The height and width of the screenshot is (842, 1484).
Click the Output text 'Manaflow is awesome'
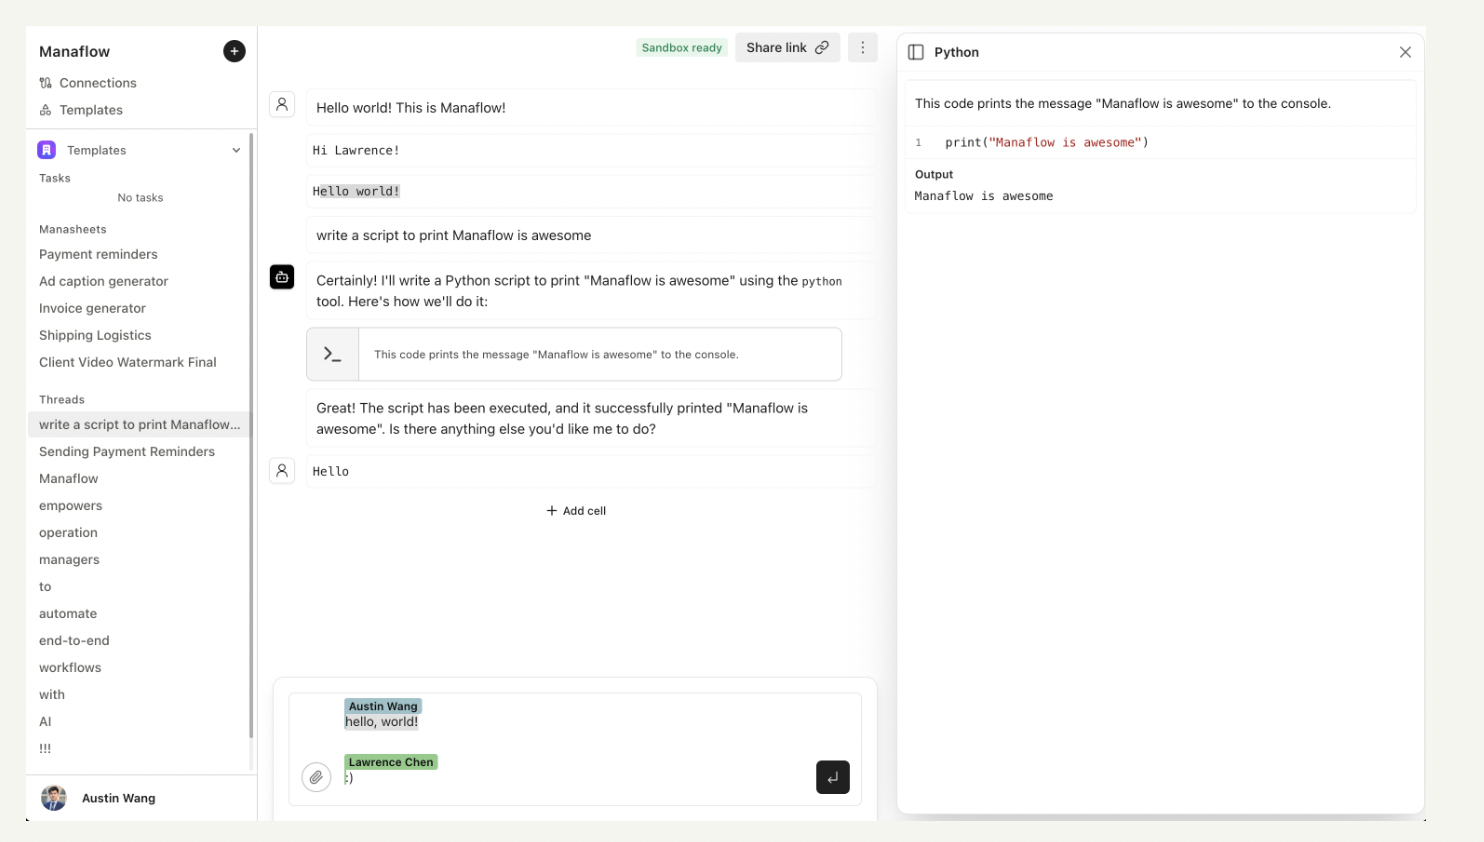[x=983, y=196]
